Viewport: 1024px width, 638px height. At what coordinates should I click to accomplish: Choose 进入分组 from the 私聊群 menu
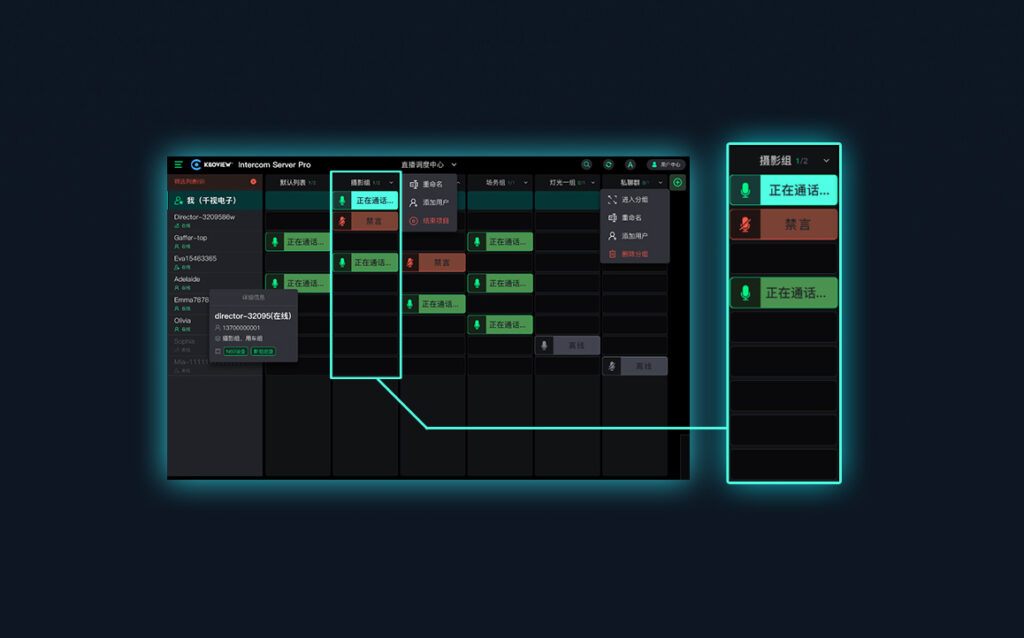click(634, 200)
